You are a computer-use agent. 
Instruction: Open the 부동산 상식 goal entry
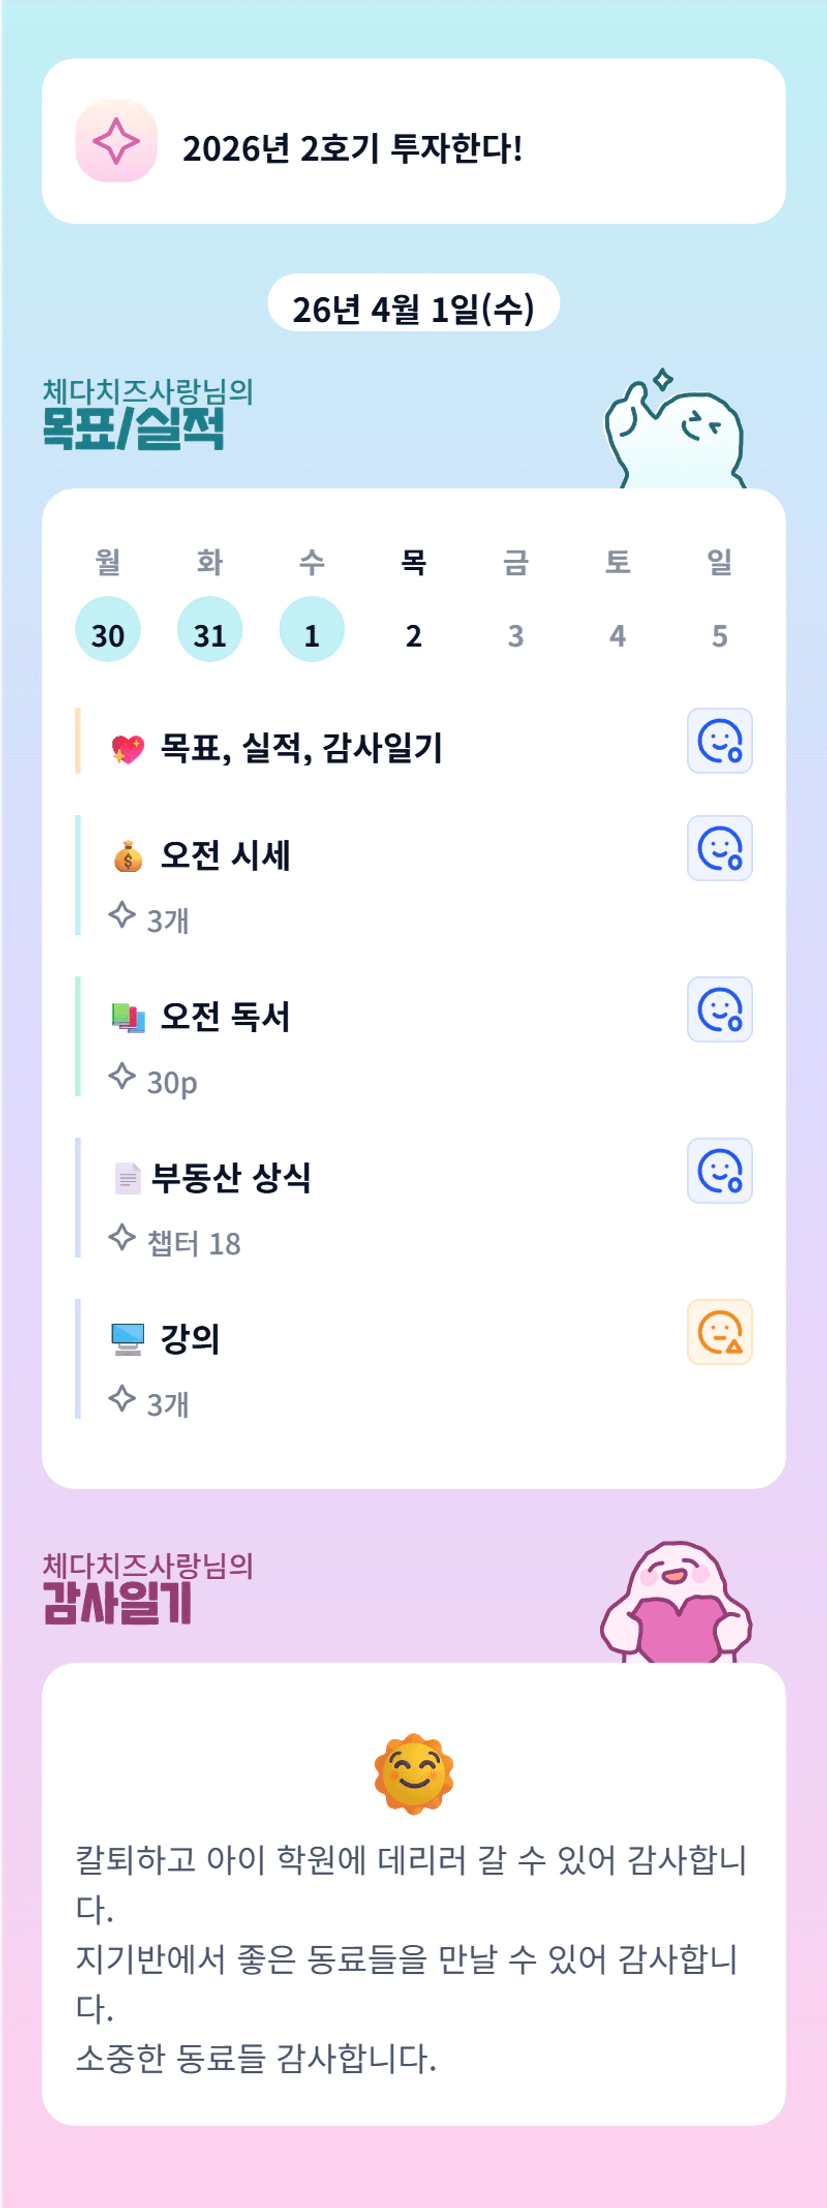[232, 1178]
